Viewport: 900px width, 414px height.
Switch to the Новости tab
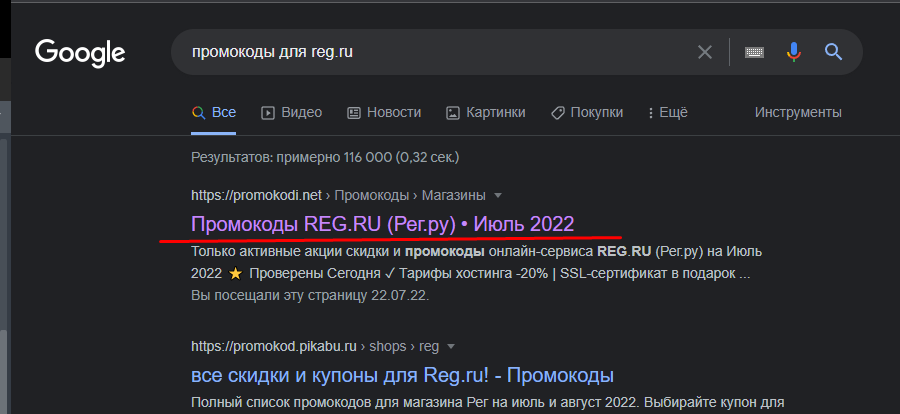[384, 113]
